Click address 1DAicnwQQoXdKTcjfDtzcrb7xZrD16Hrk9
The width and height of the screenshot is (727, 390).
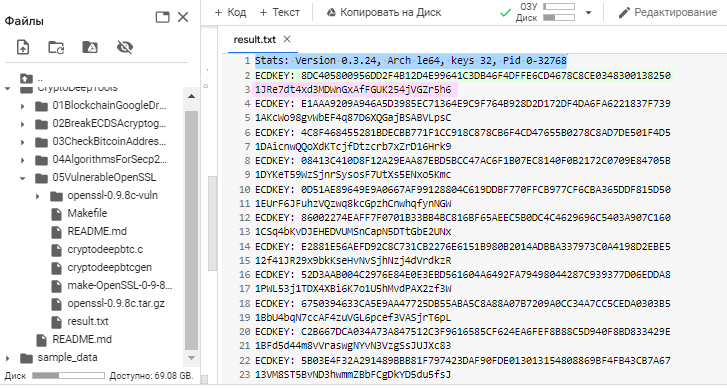click(353, 147)
